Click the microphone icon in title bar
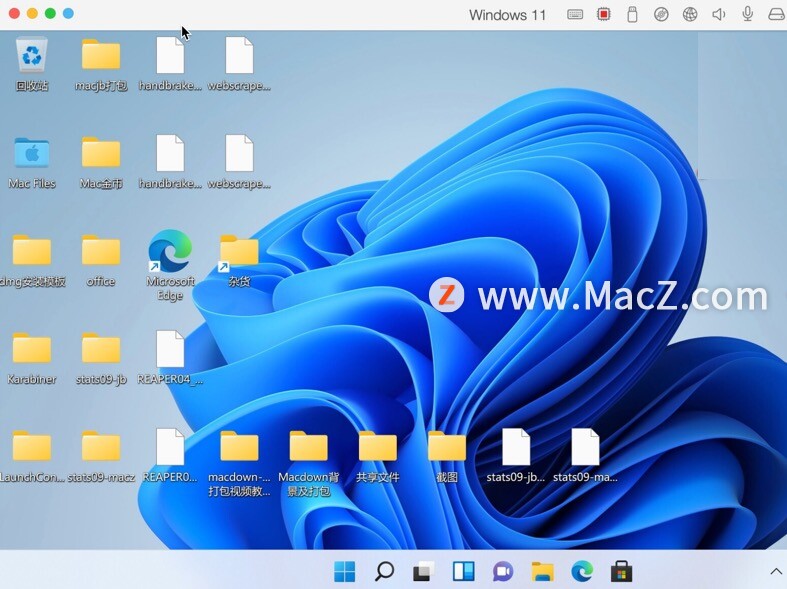 click(x=747, y=14)
